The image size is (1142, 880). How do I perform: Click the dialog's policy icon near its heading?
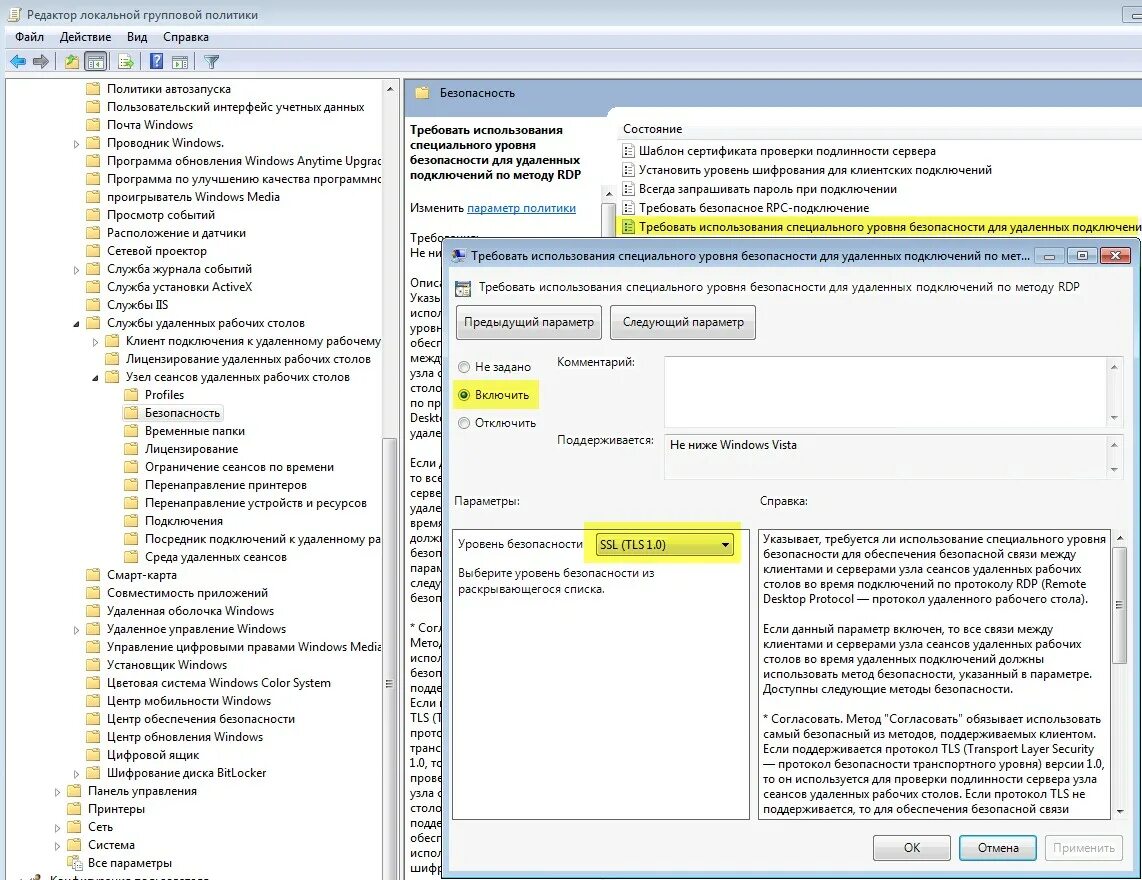tap(462, 288)
